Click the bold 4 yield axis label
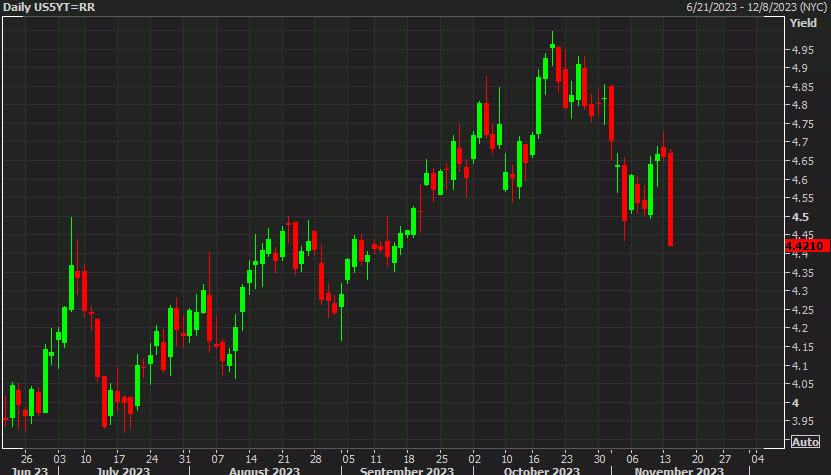831x475 pixels. [795, 403]
